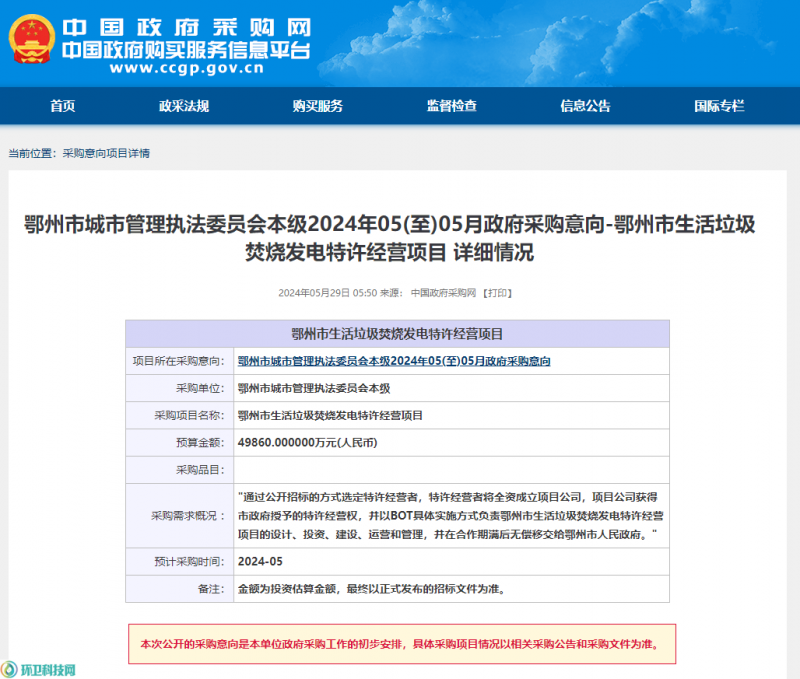Click the budget value 49860.000000万元
This screenshot has height=679, width=800.
click(x=307, y=442)
